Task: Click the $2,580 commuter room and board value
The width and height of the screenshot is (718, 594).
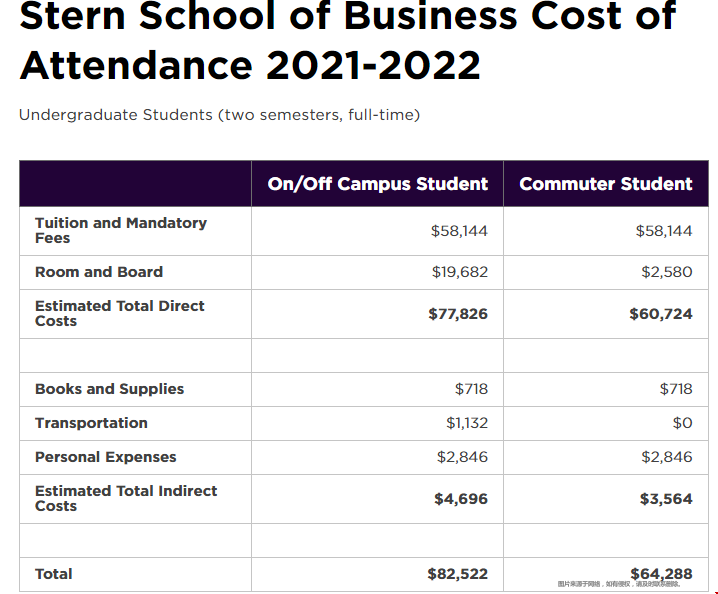Action: point(667,272)
